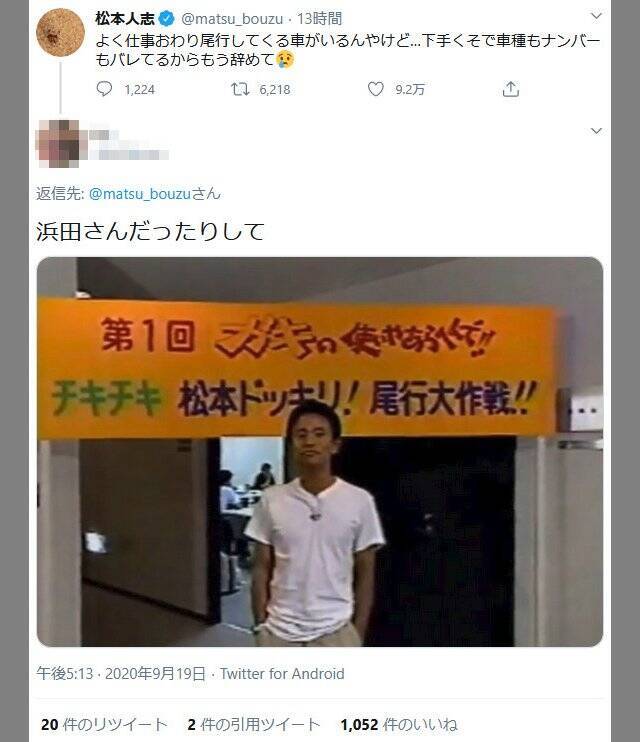Show the 2 件の引用ツイート list
The width and height of the screenshot is (640, 742).
pos(254,724)
